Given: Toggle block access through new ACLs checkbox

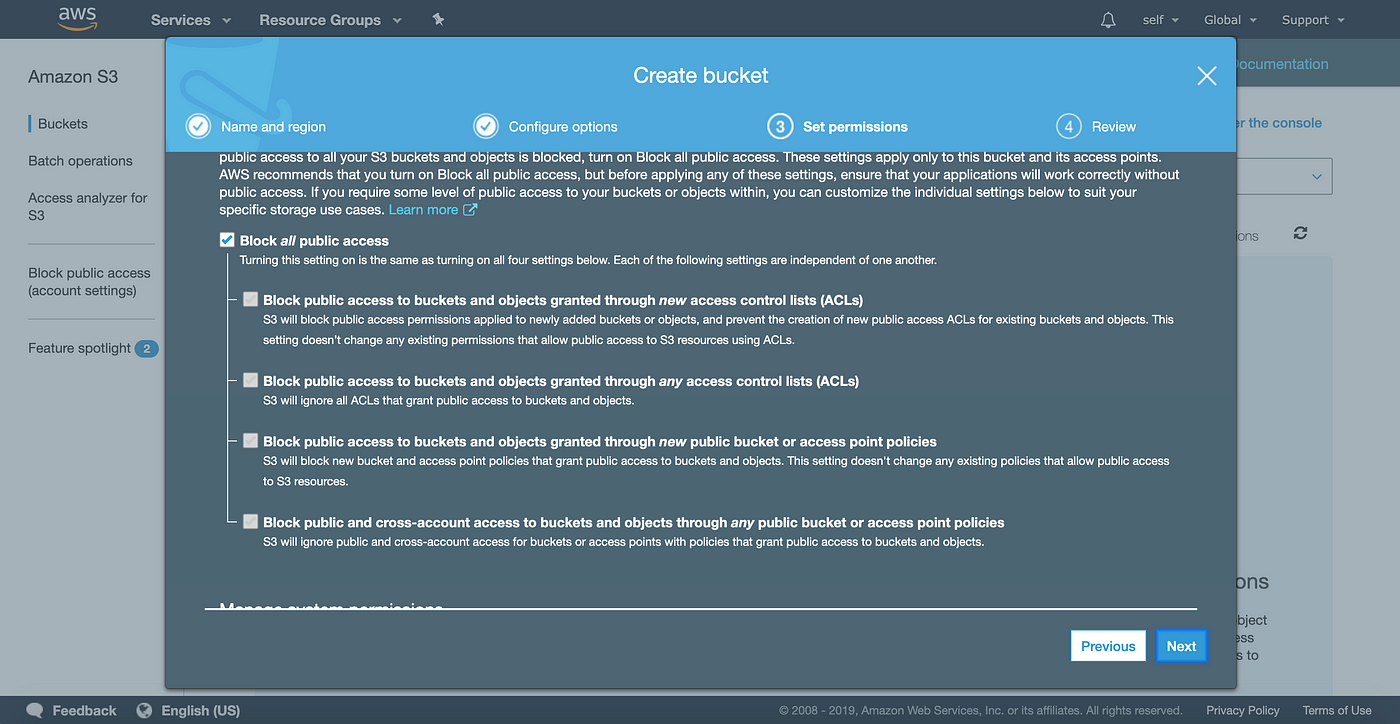Looking at the screenshot, I should 251,299.
